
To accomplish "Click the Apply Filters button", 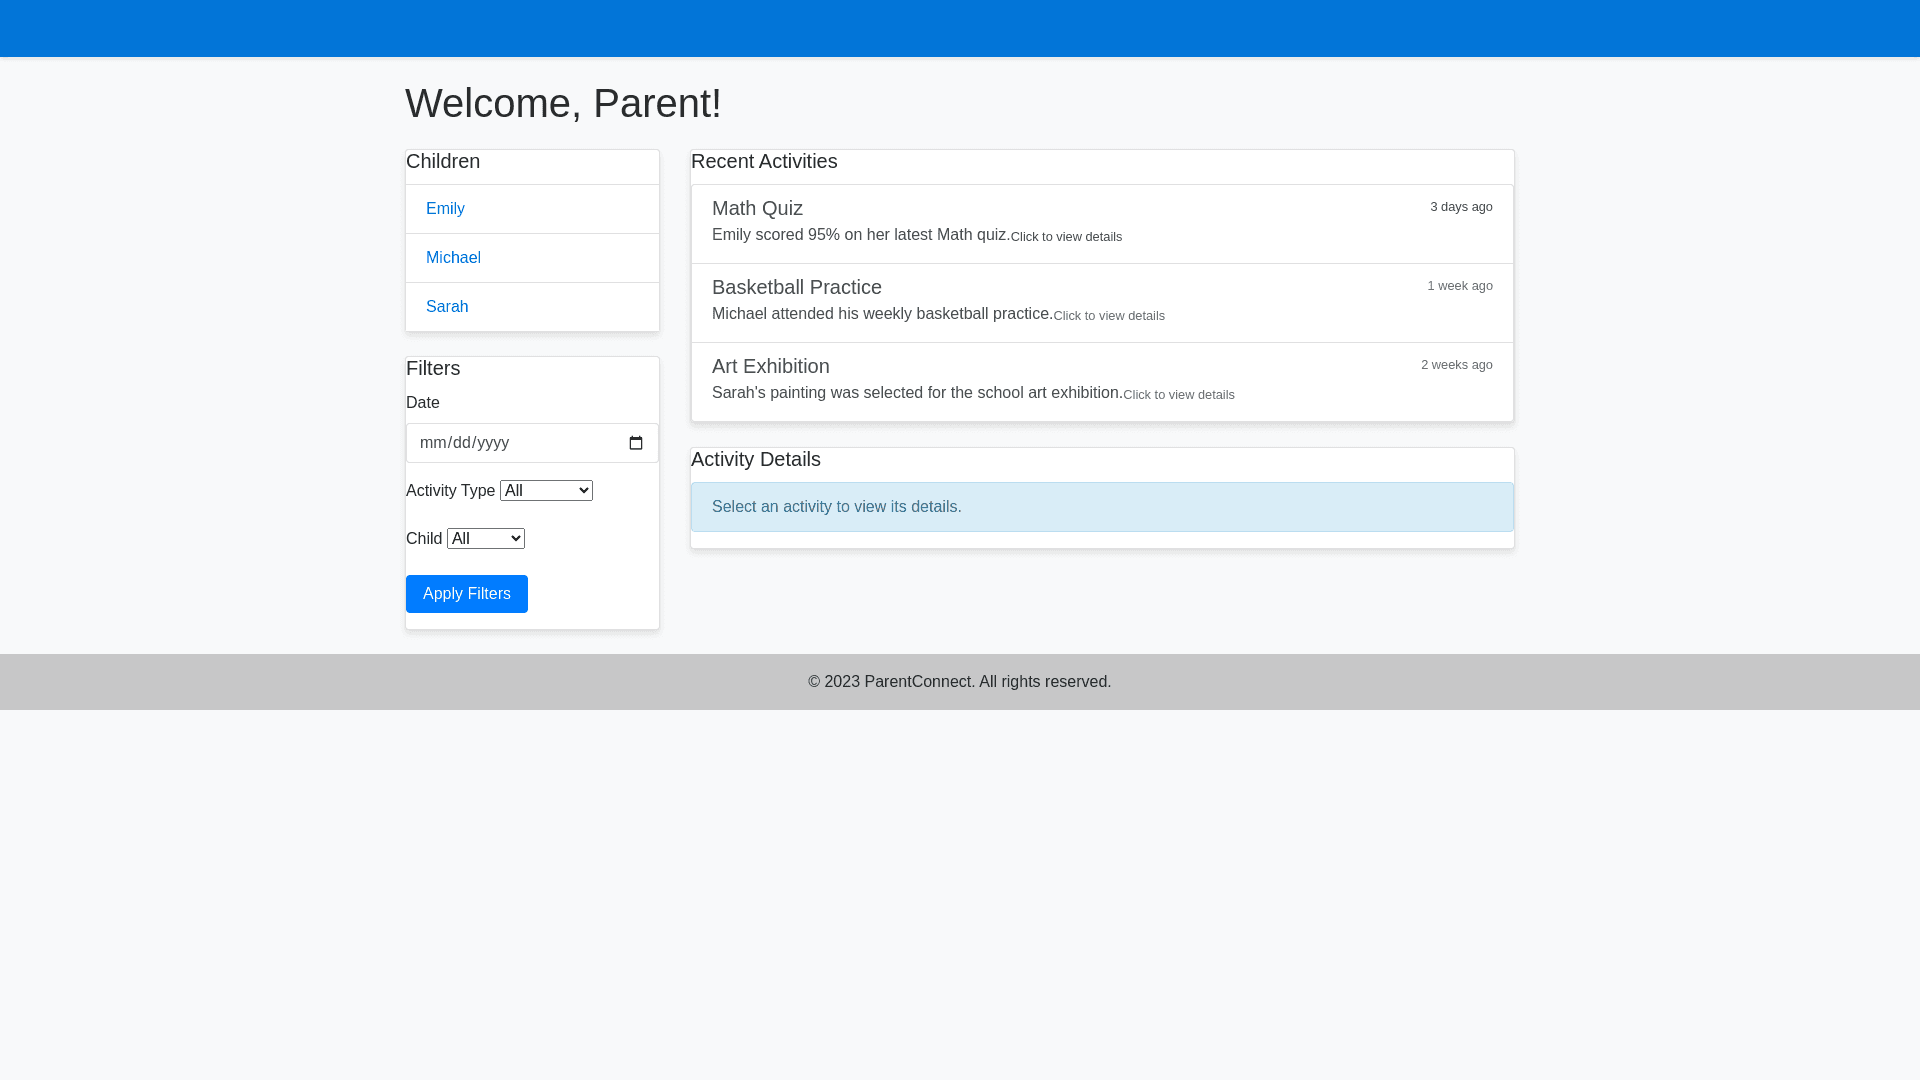I will coord(467,594).
